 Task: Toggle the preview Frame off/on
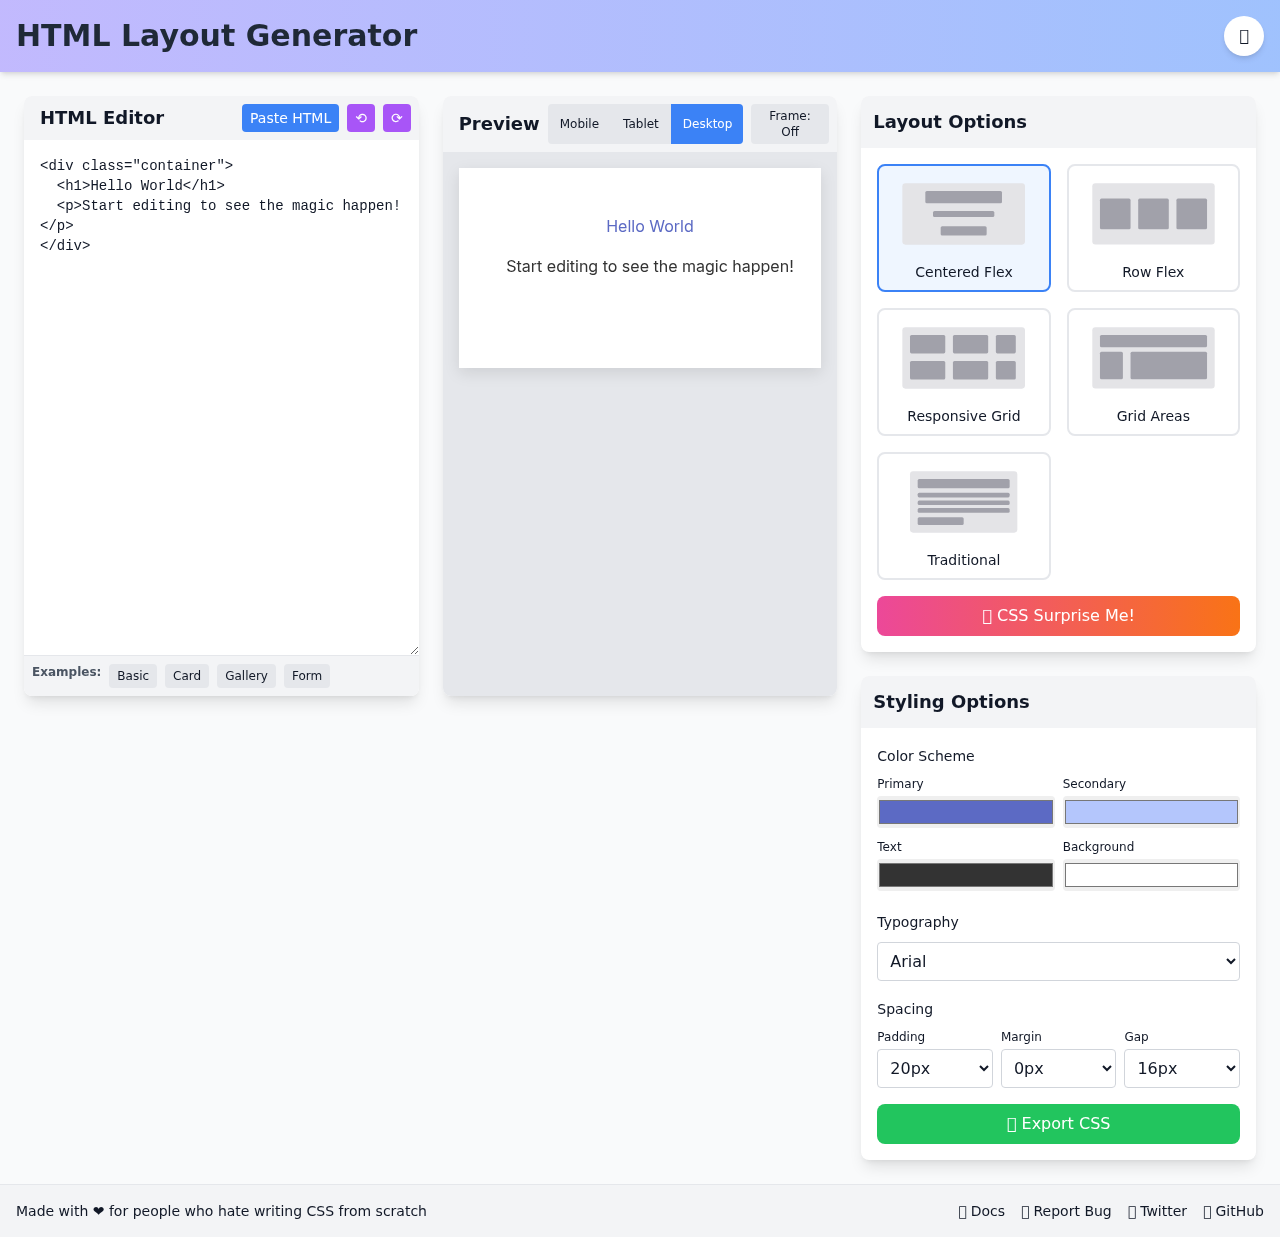789,123
